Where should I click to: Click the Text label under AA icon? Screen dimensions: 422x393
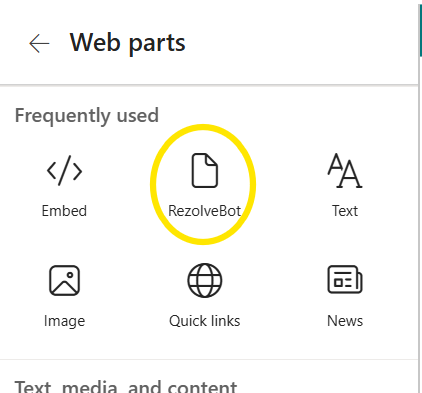click(345, 211)
